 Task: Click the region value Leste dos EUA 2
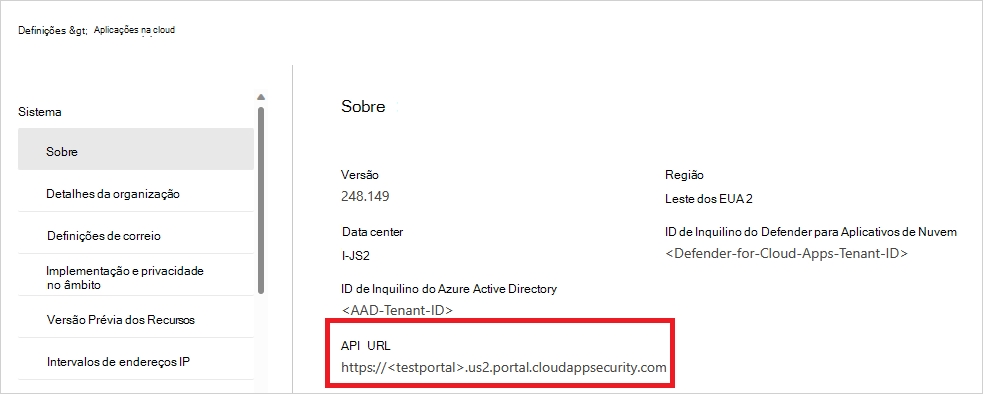708,199
